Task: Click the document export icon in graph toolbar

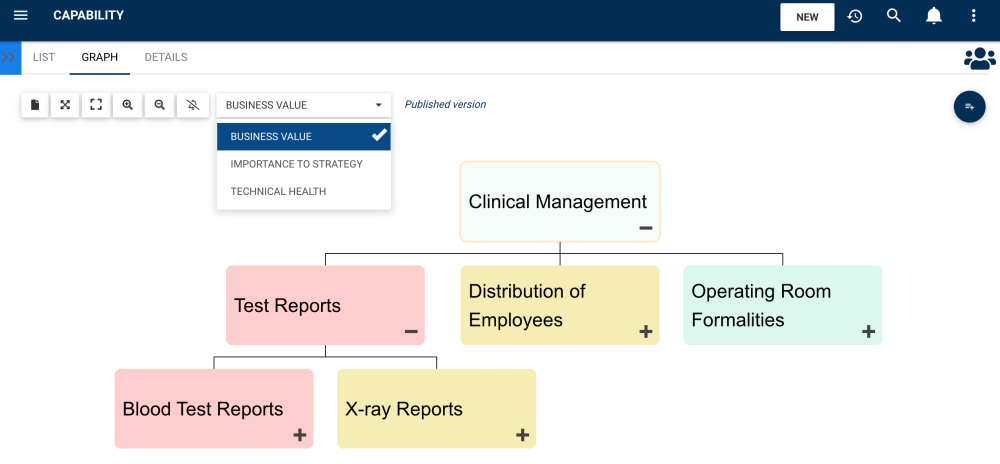Action: coord(35,105)
